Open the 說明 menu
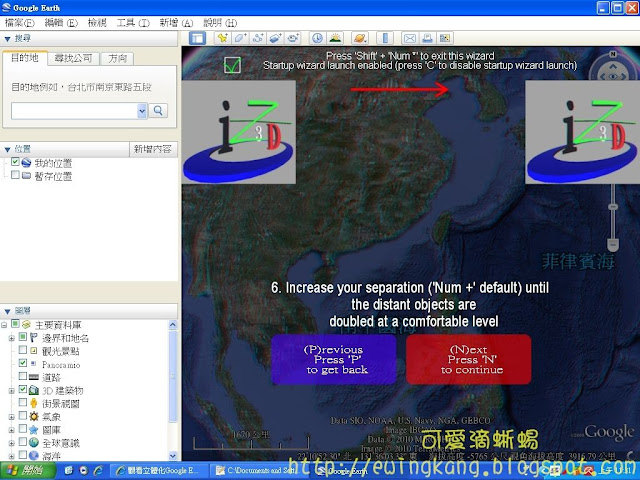This screenshot has width=640, height=480. [220, 23]
